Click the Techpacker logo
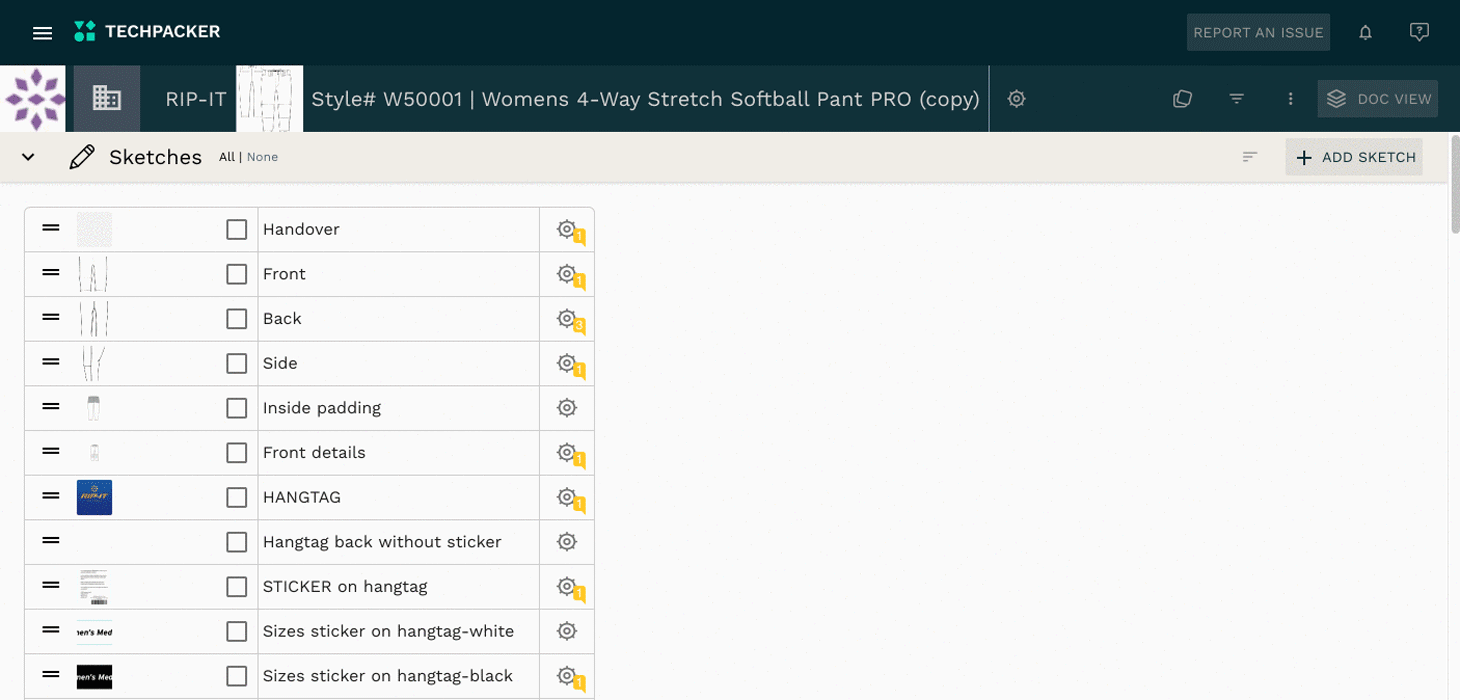 (147, 32)
